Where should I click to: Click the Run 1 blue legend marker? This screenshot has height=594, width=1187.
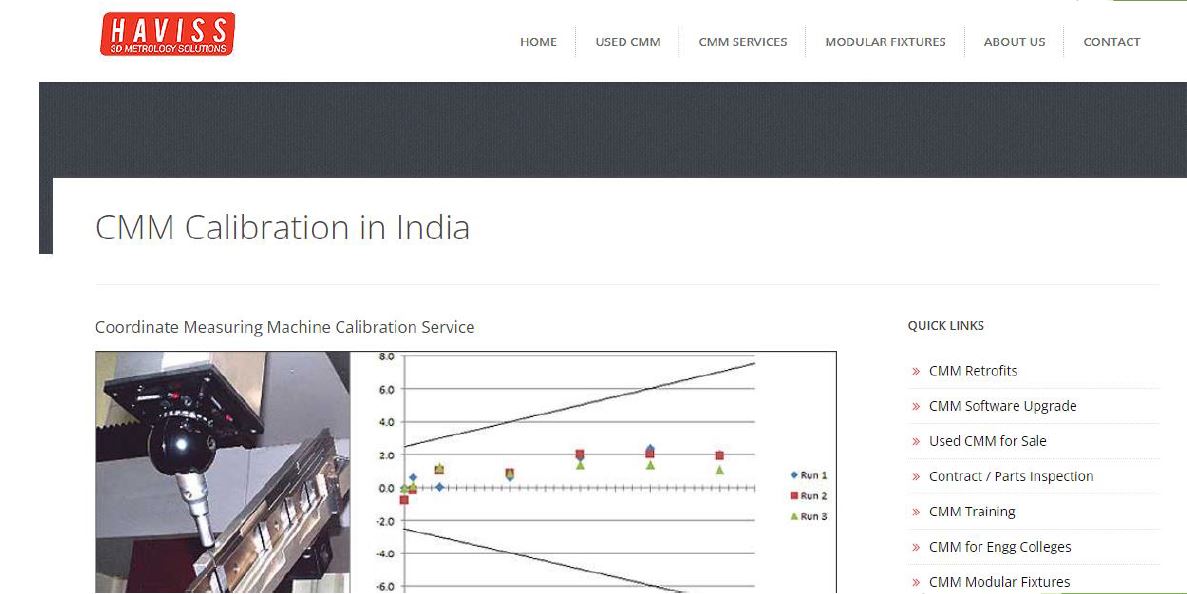pyautogui.click(x=794, y=476)
